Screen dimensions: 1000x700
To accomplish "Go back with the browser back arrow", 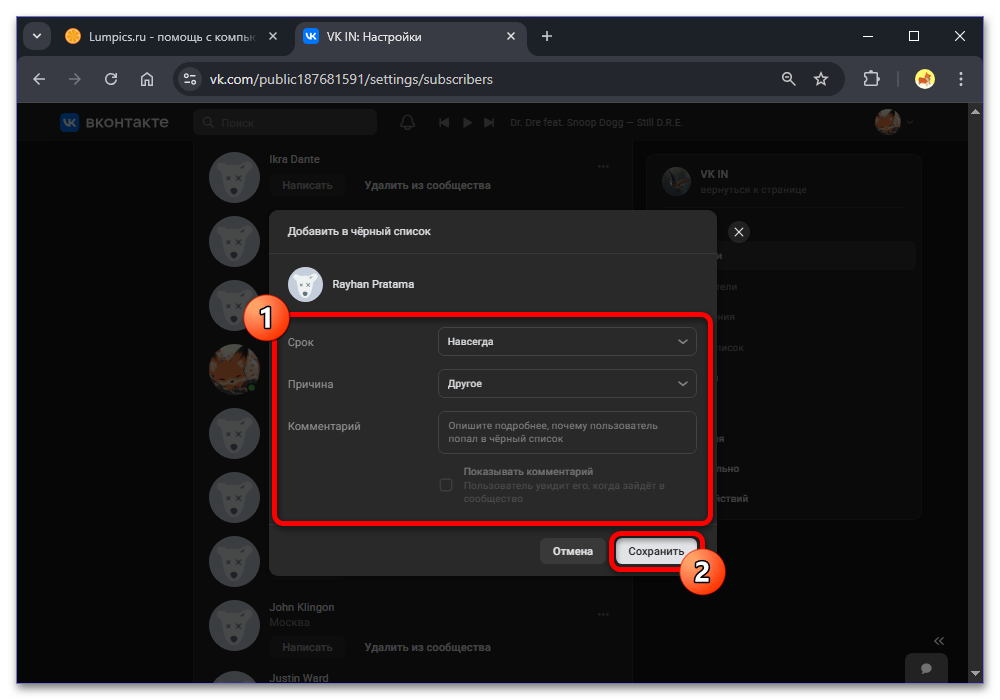I will (40, 79).
